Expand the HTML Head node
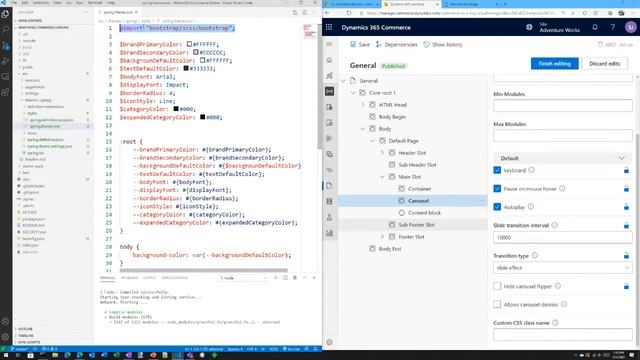Screen dimensions: 640x360 (x=363, y=105)
